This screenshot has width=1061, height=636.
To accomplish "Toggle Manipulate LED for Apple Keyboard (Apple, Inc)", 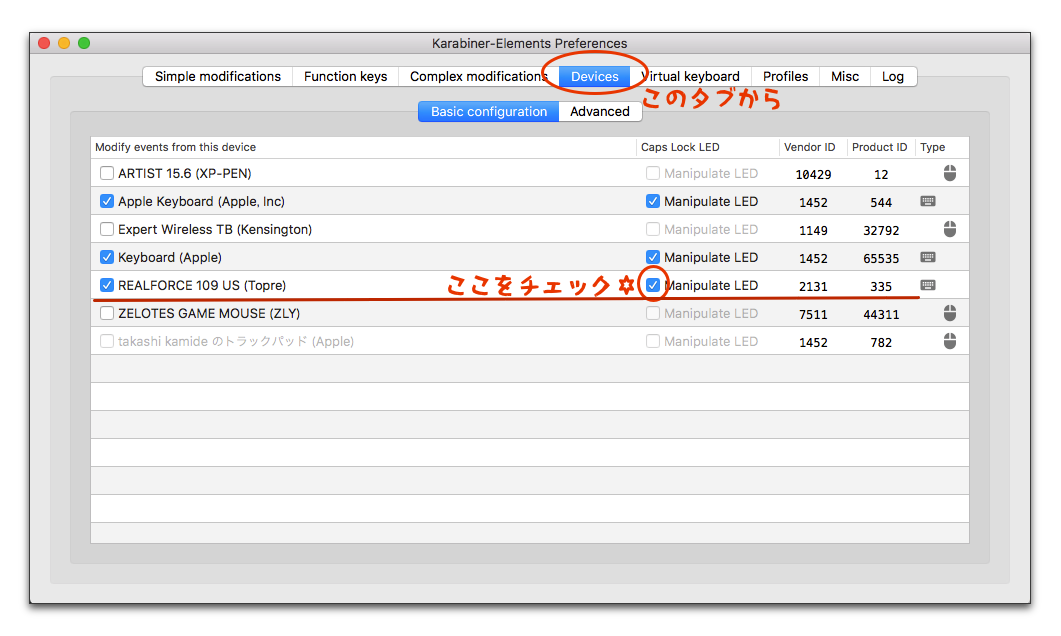I will tap(652, 201).
